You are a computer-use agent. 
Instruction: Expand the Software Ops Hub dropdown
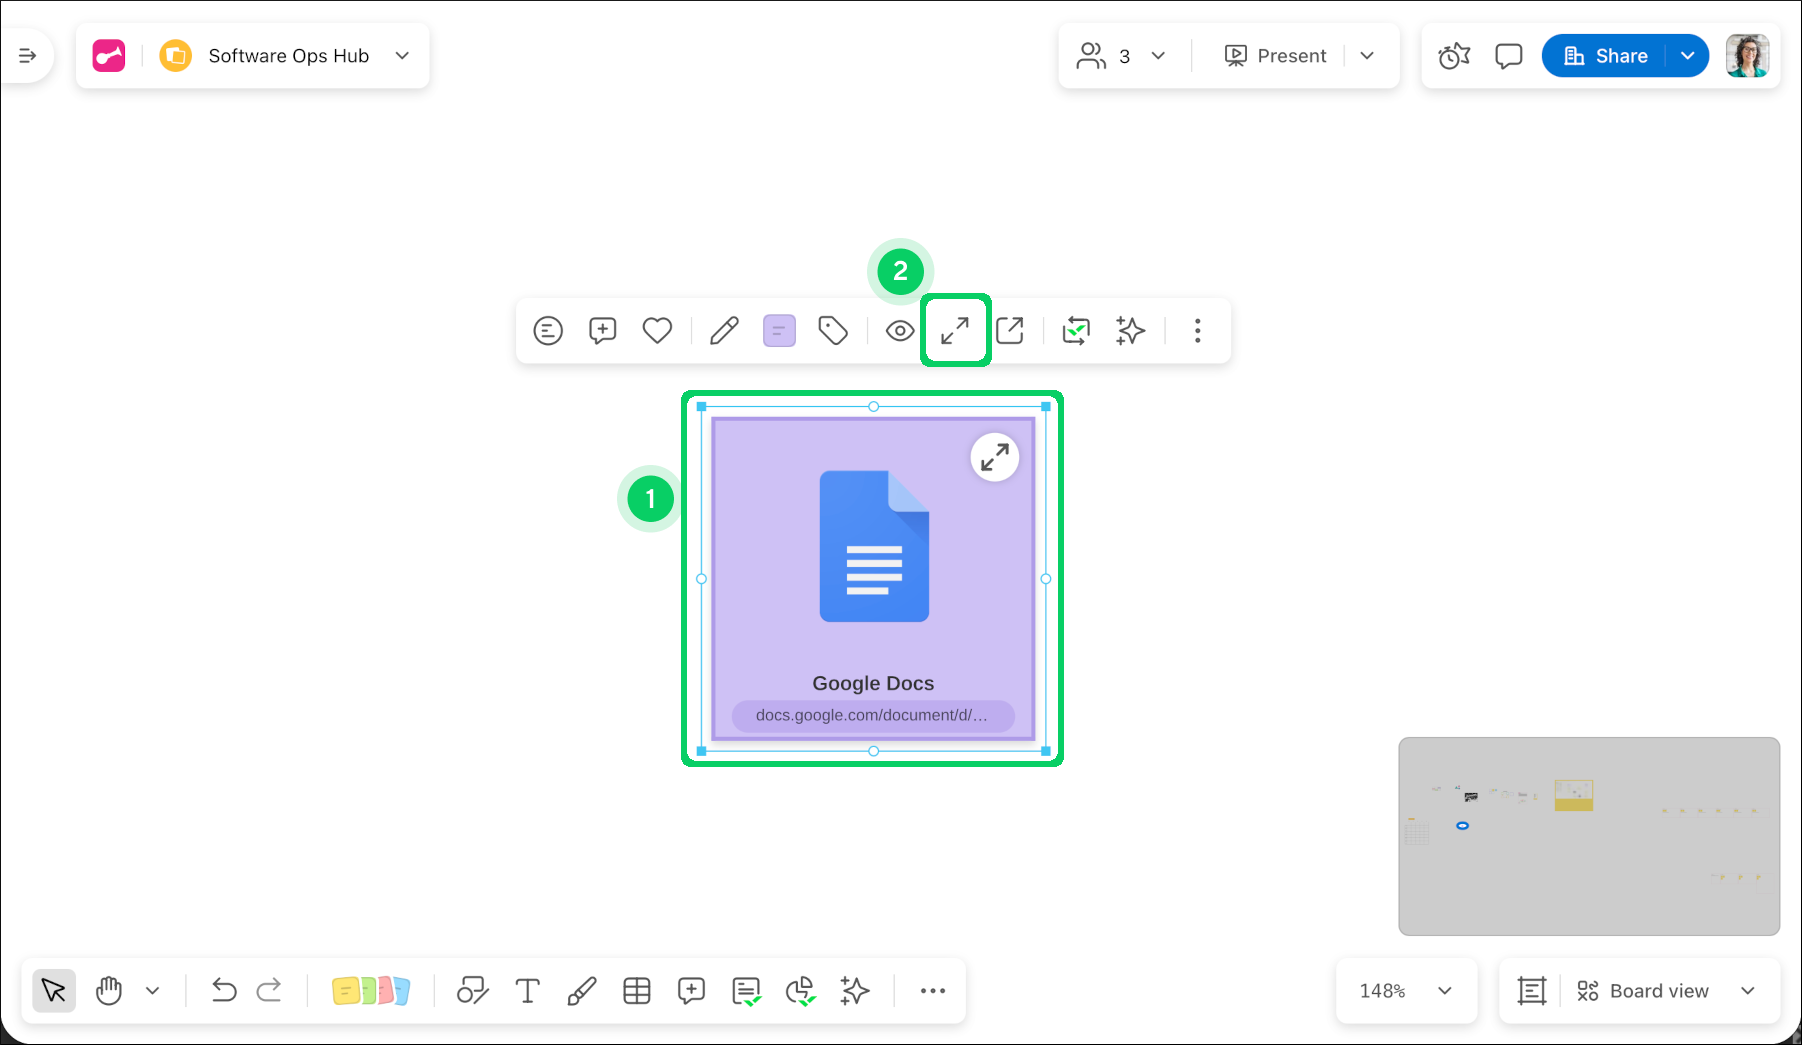tap(402, 56)
